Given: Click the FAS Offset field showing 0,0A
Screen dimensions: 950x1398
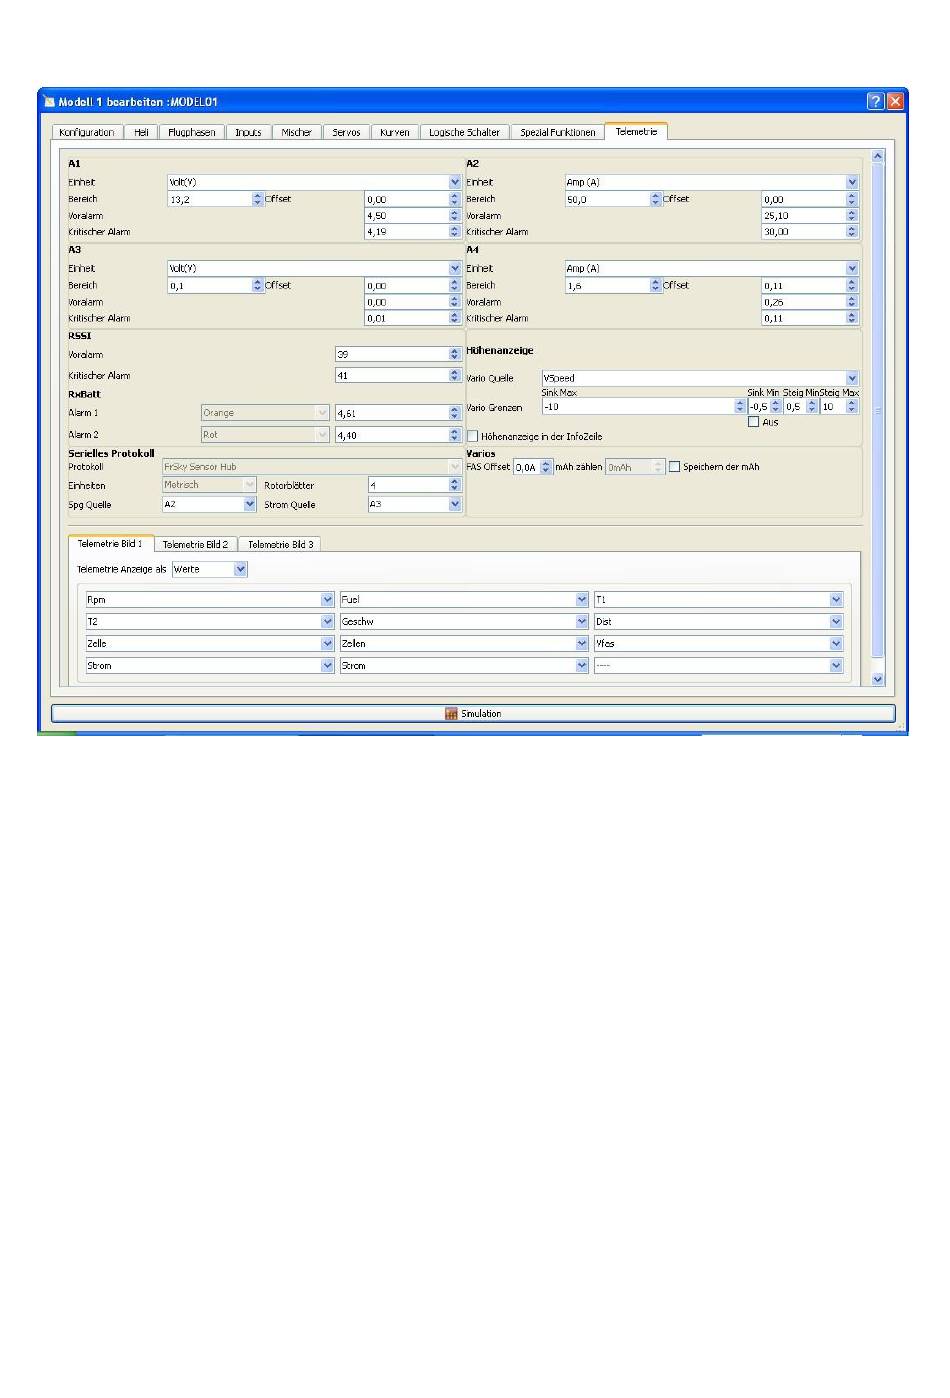Looking at the screenshot, I should pos(533,467).
